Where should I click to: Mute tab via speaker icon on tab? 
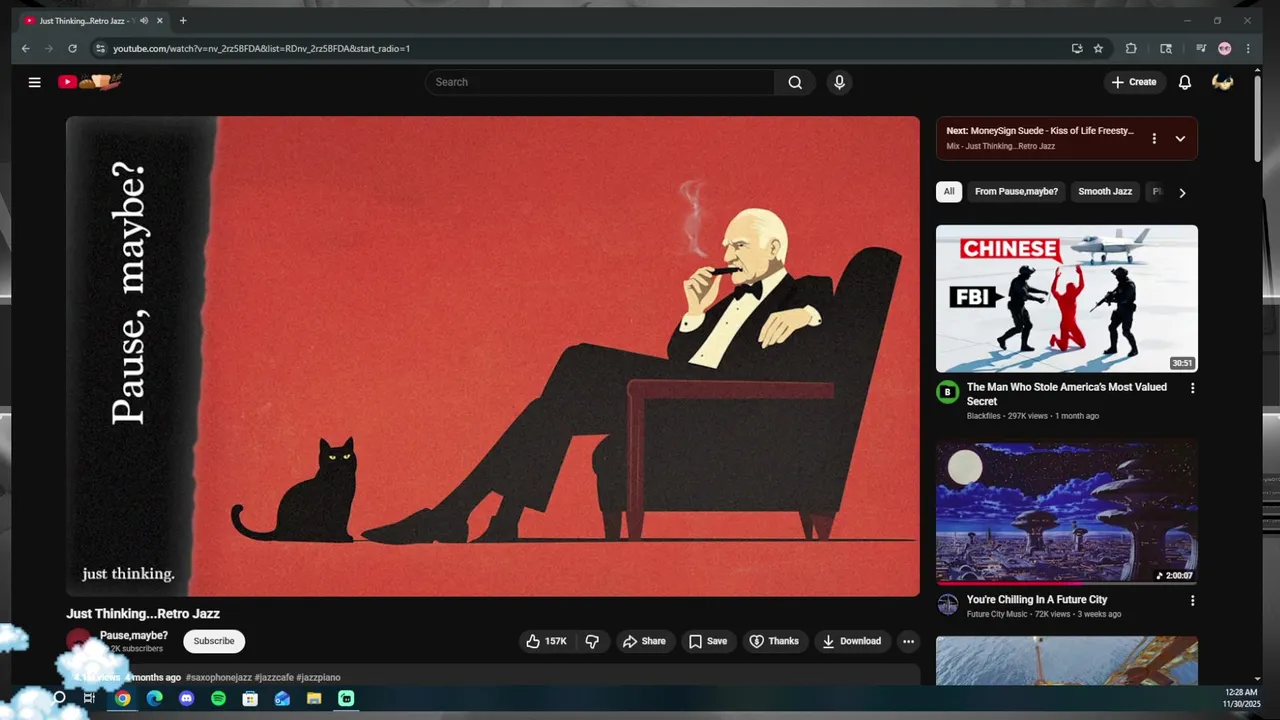point(144,21)
